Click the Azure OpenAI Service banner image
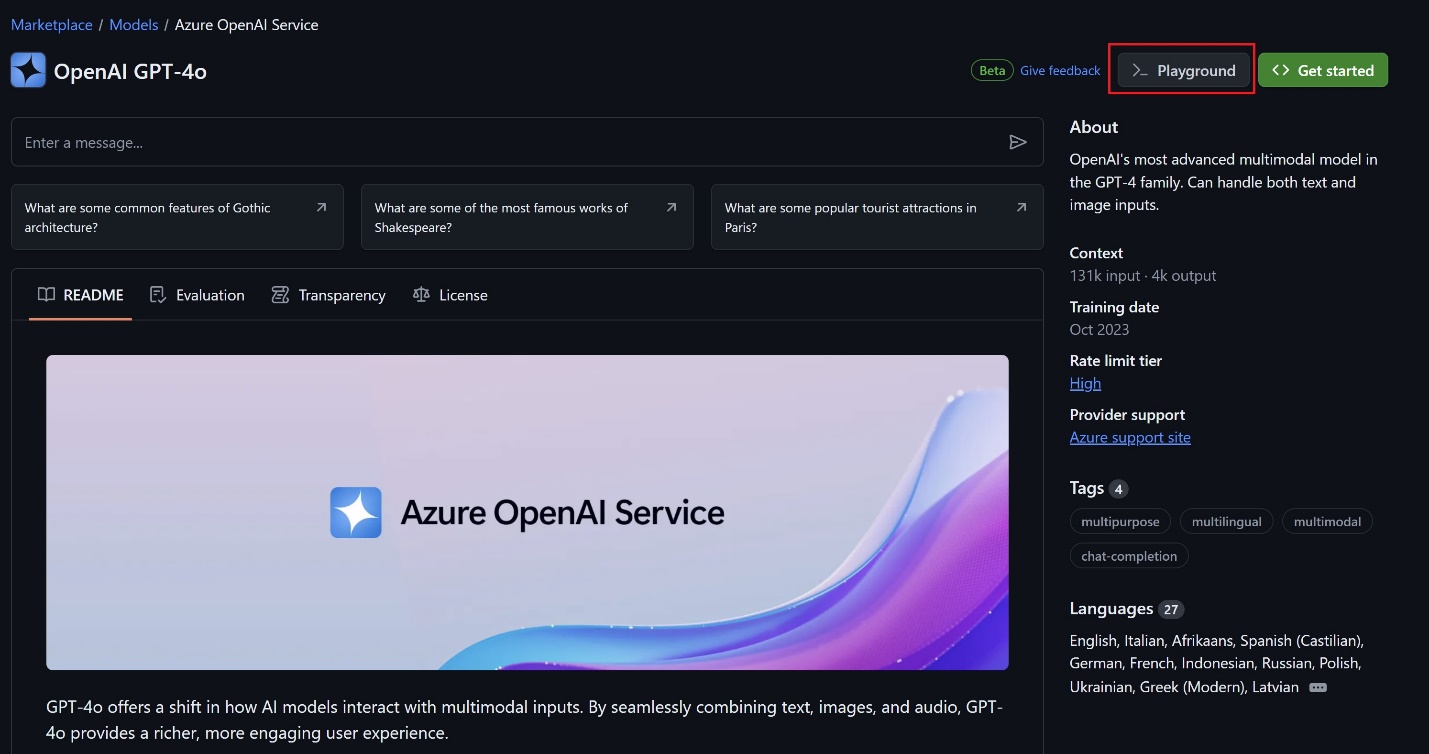This screenshot has width=1429, height=754. [527, 512]
